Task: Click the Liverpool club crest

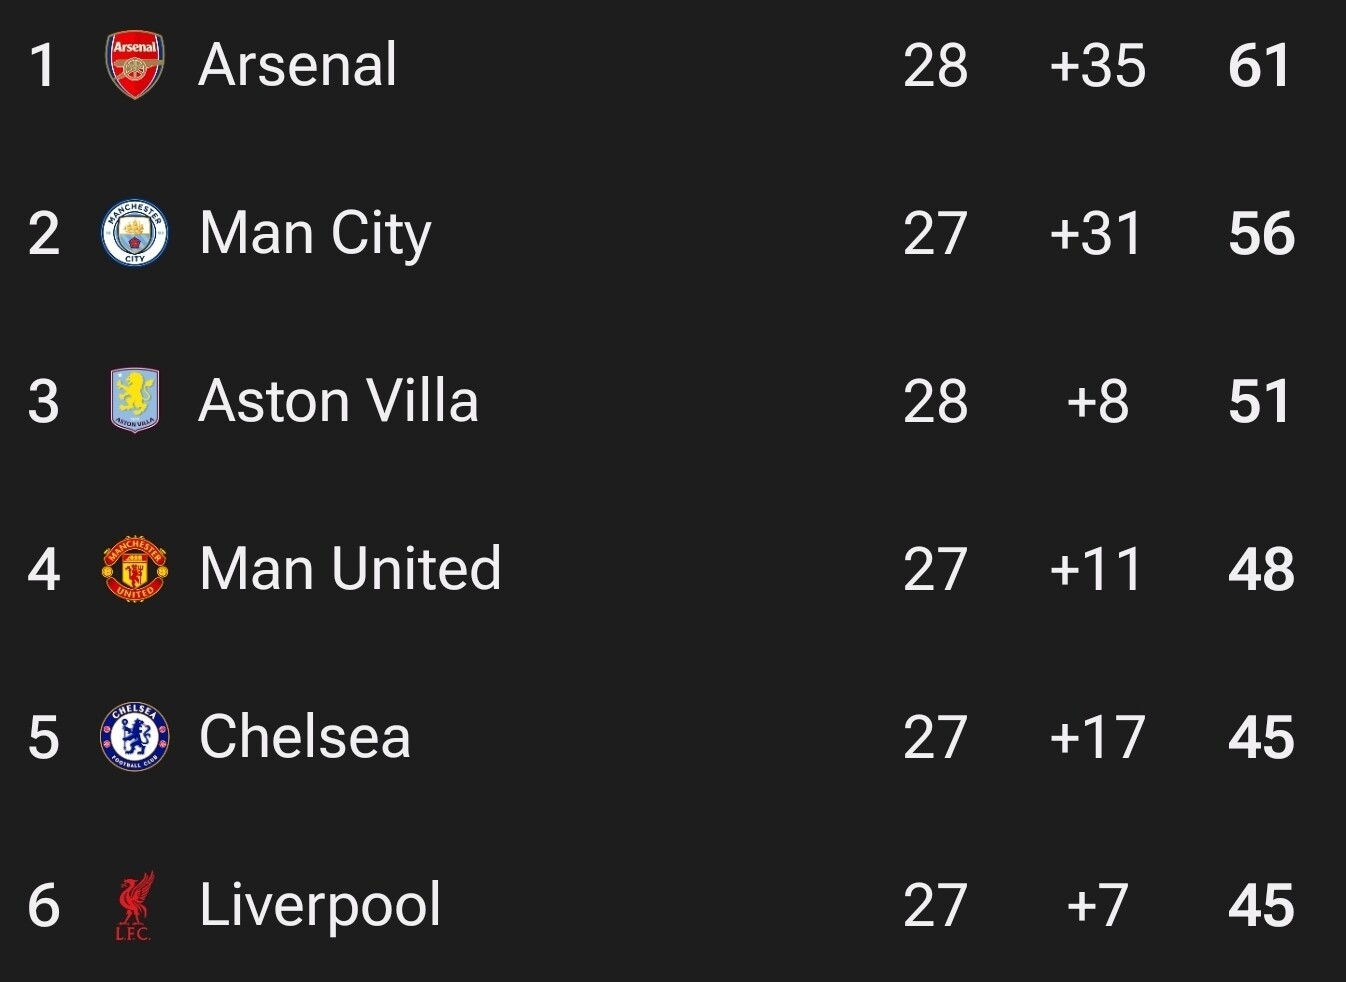Action: (135, 906)
